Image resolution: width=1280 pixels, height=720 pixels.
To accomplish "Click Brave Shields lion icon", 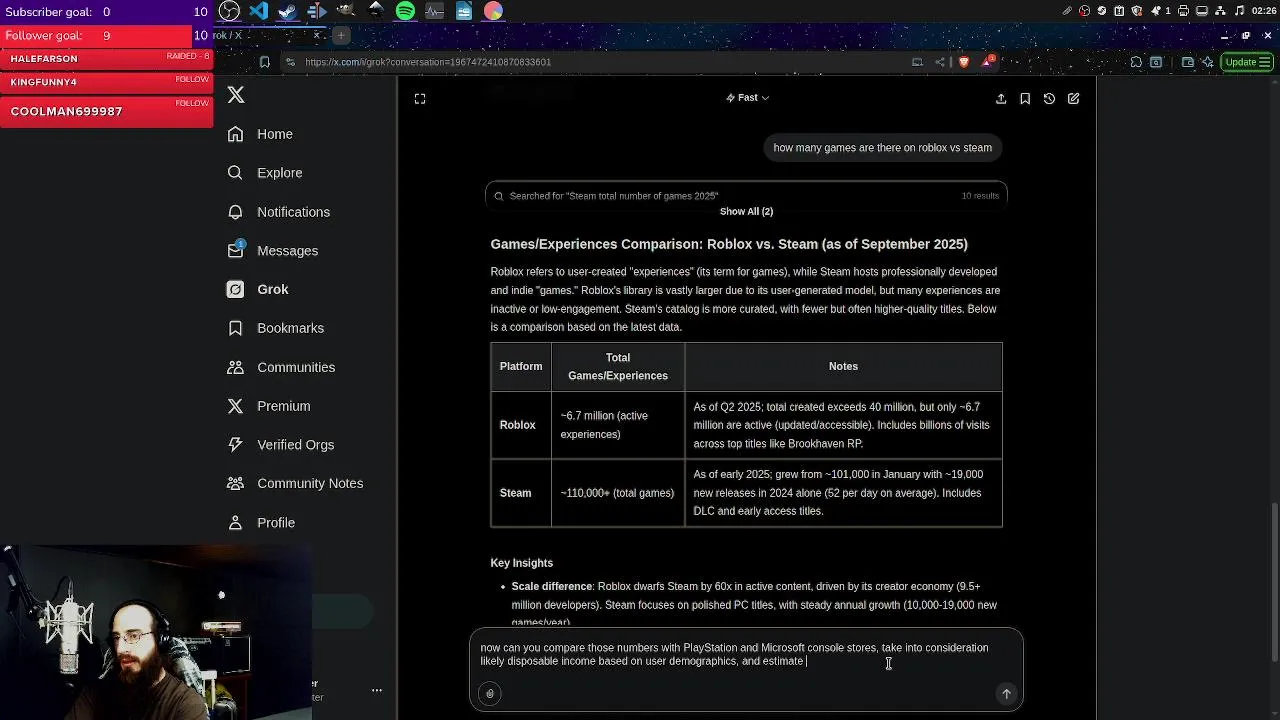I will pos(963,62).
